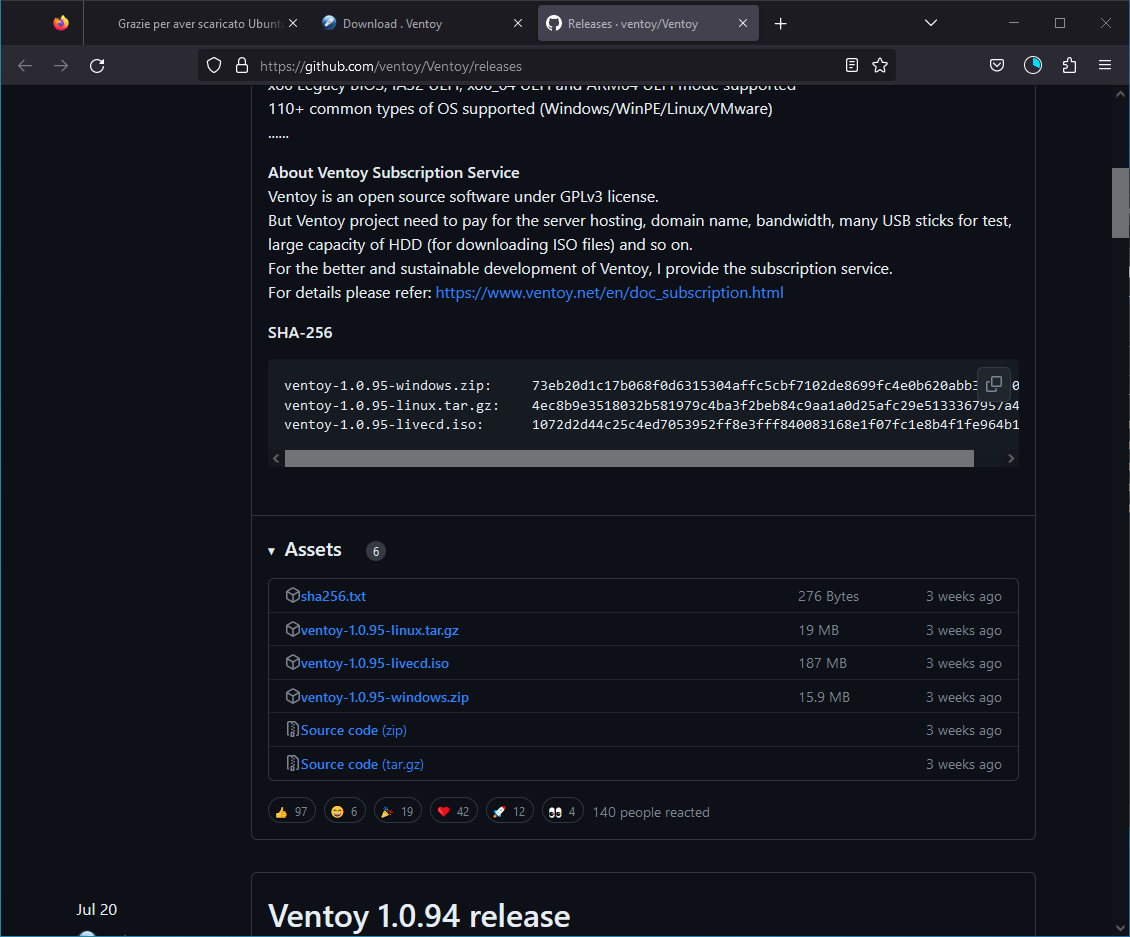Download Source code (zip)

[354, 730]
